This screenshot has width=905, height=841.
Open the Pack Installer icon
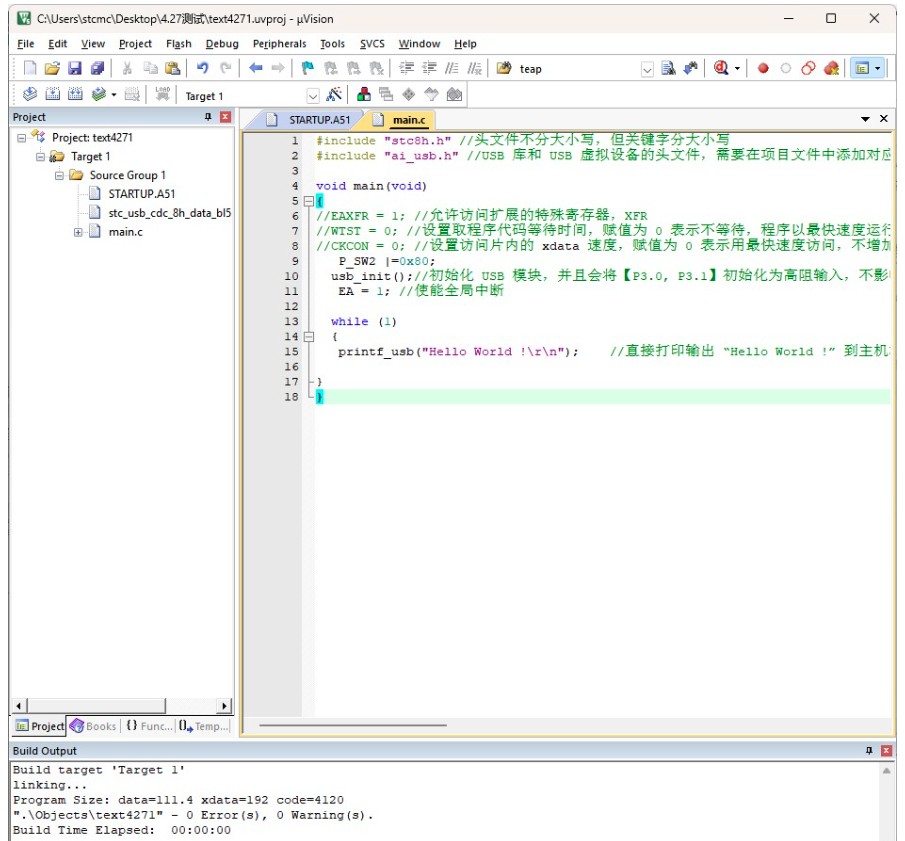454,94
